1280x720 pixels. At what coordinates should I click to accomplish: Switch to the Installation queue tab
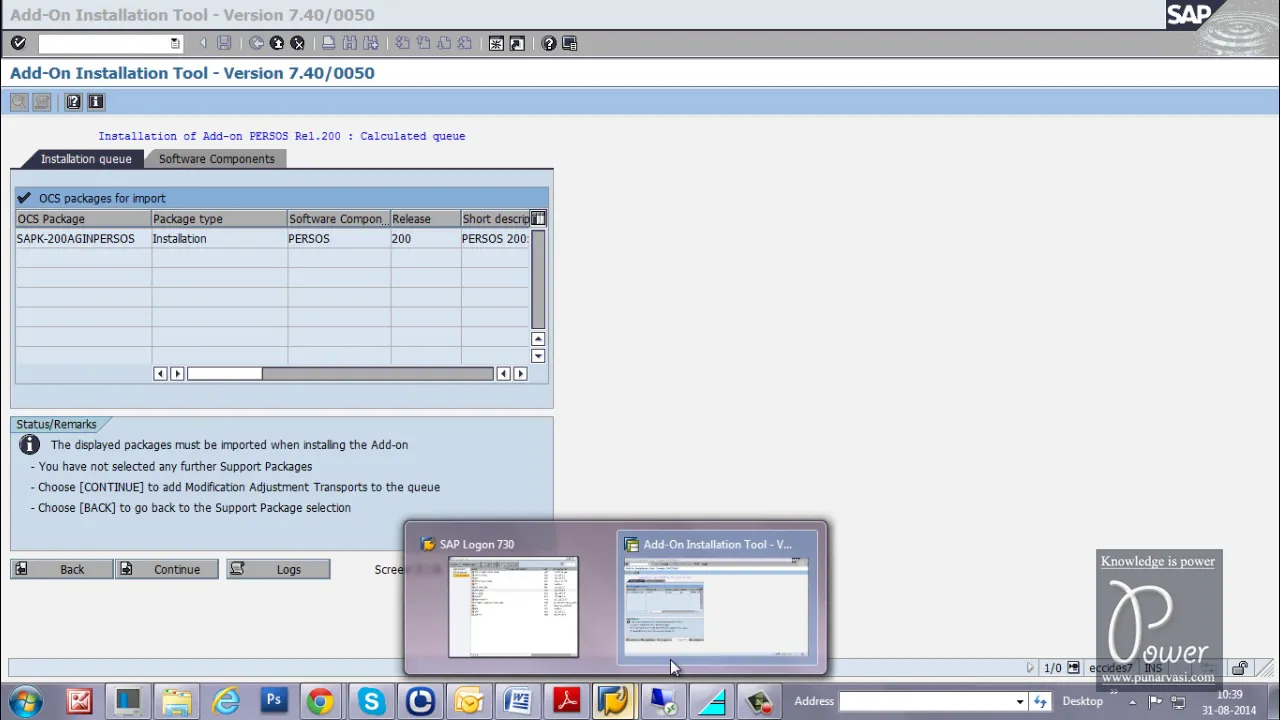coord(86,159)
